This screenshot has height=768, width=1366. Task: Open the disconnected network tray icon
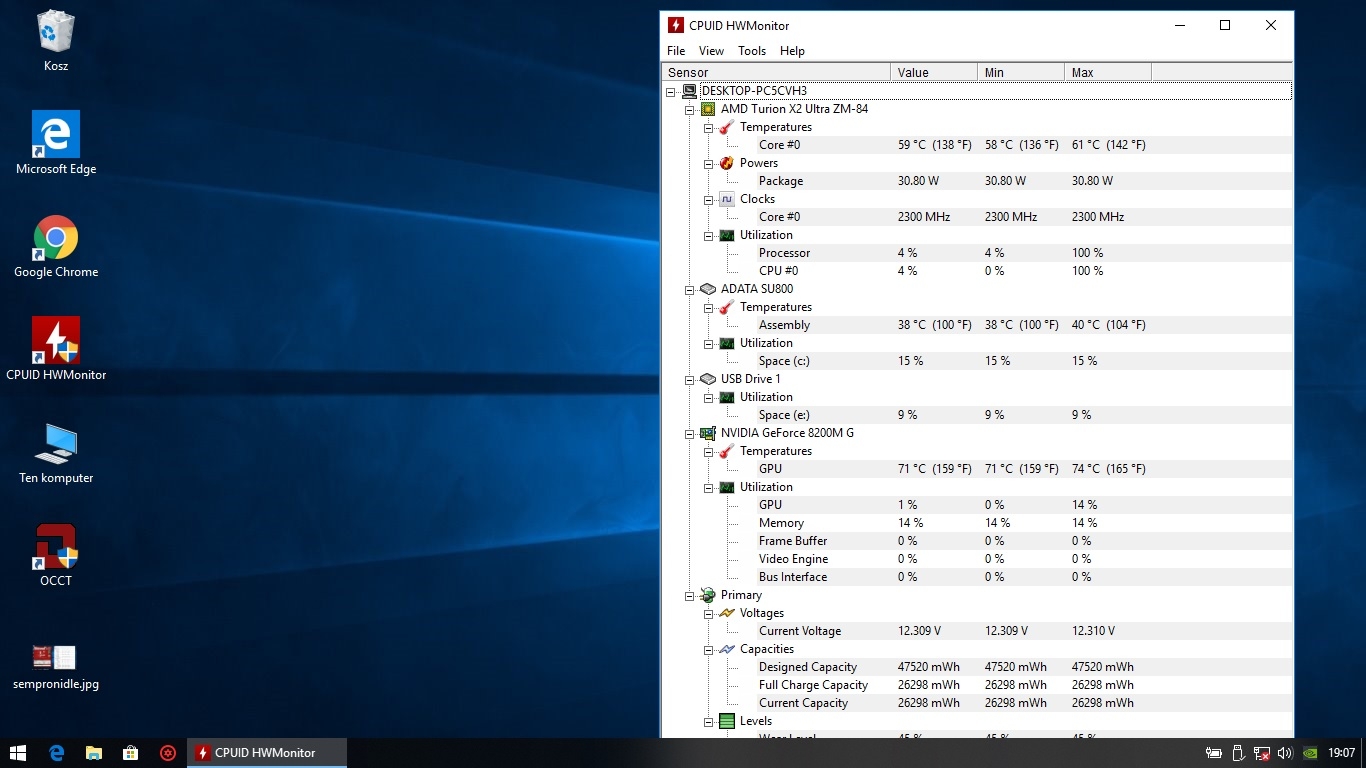(x=1262, y=753)
